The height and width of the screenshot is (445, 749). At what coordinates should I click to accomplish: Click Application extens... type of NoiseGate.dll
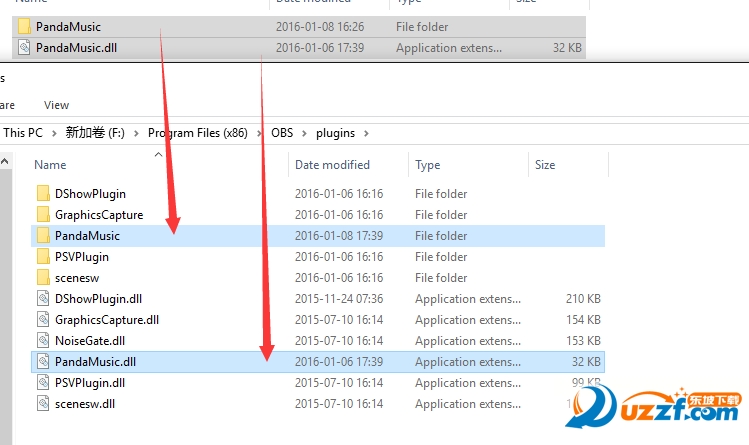pos(468,341)
